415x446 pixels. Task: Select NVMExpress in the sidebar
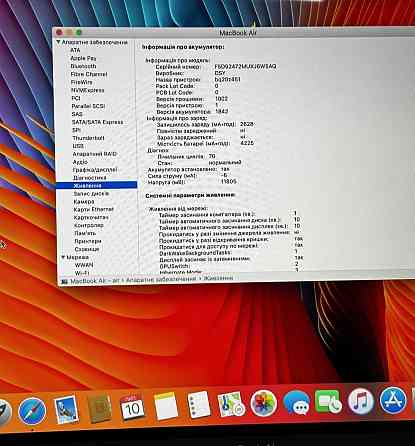pos(88,90)
